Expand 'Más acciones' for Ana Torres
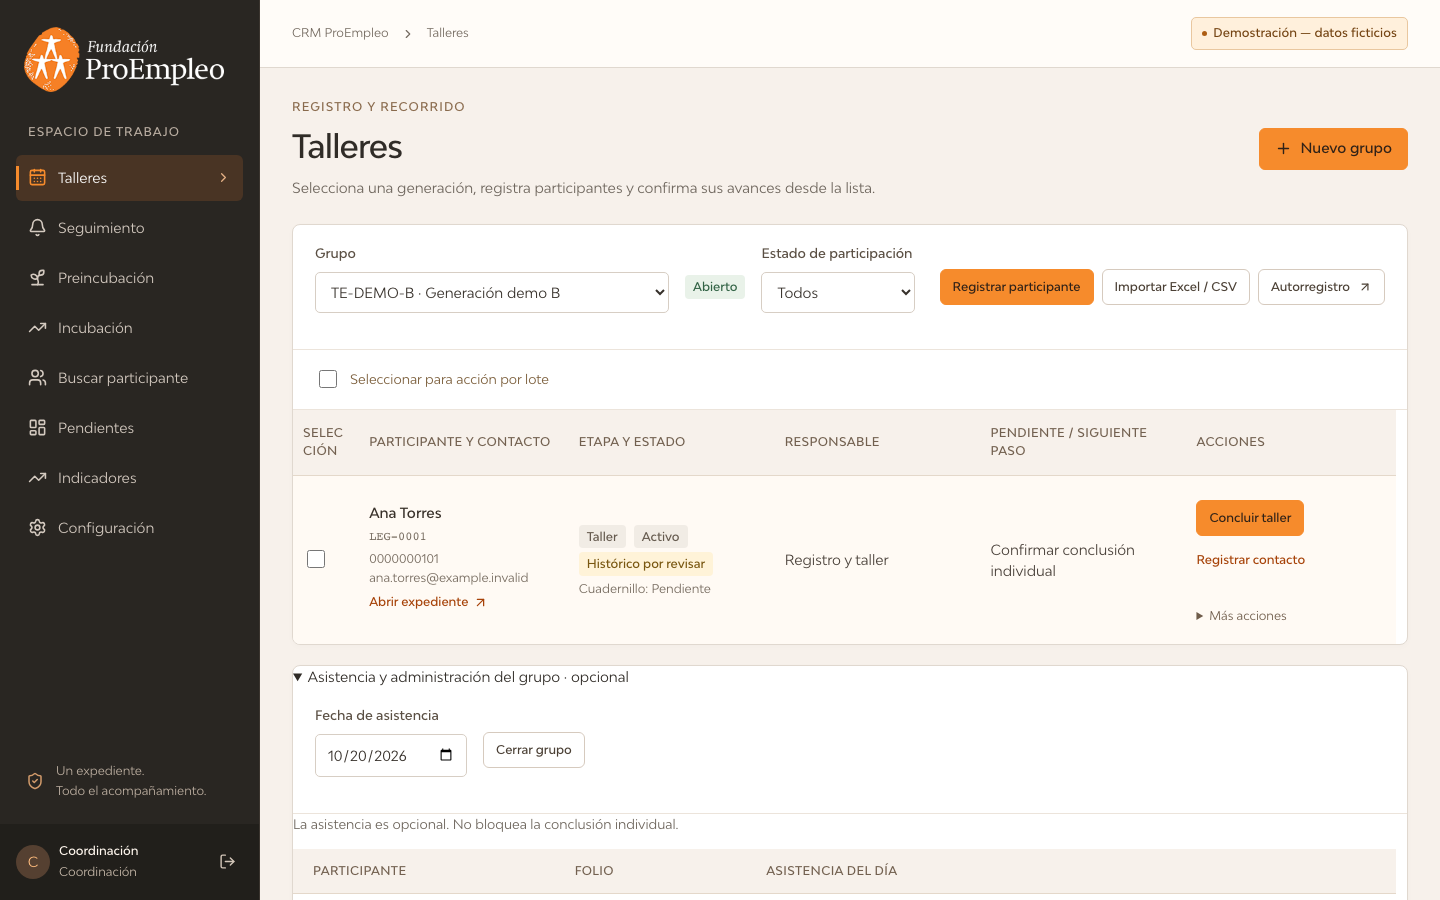1440x900 pixels. (1242, 616)
